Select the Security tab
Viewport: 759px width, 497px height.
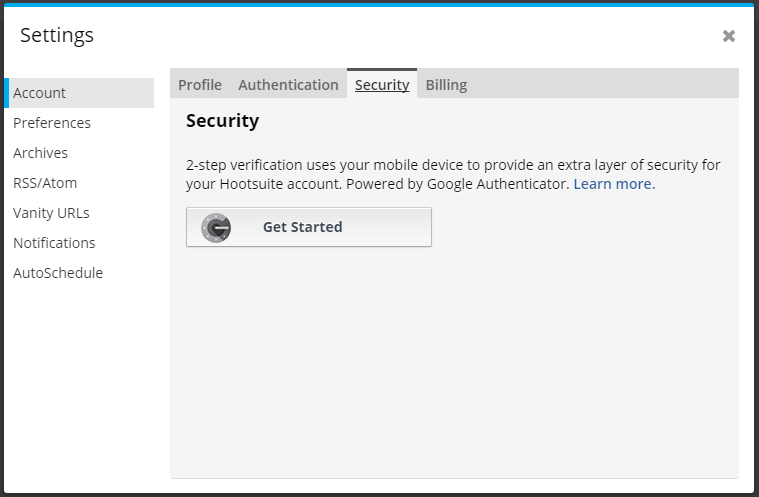[x=382, y=85]
